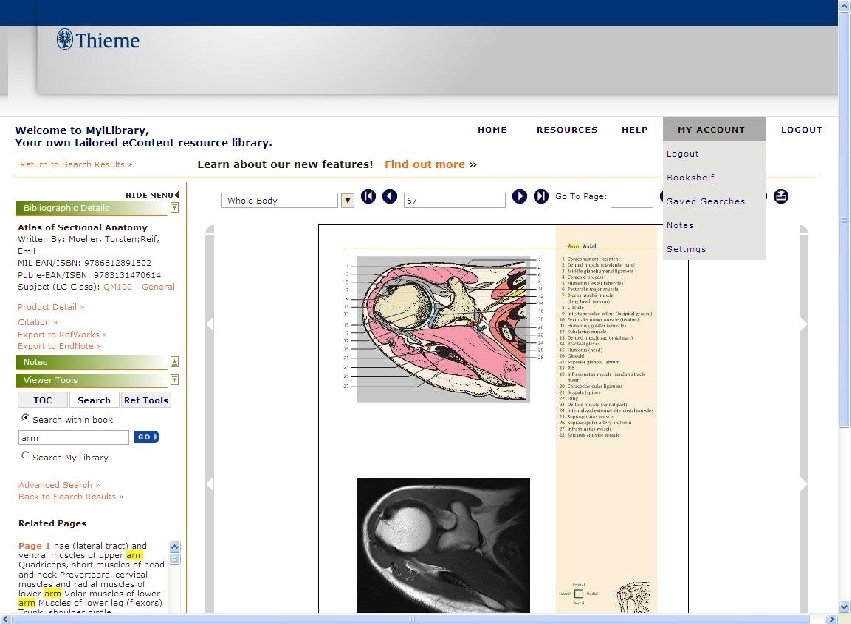Click LOGOUT in the top navigation bar
Viewport: 851px width, 624px height.
(x=802, y=130)
